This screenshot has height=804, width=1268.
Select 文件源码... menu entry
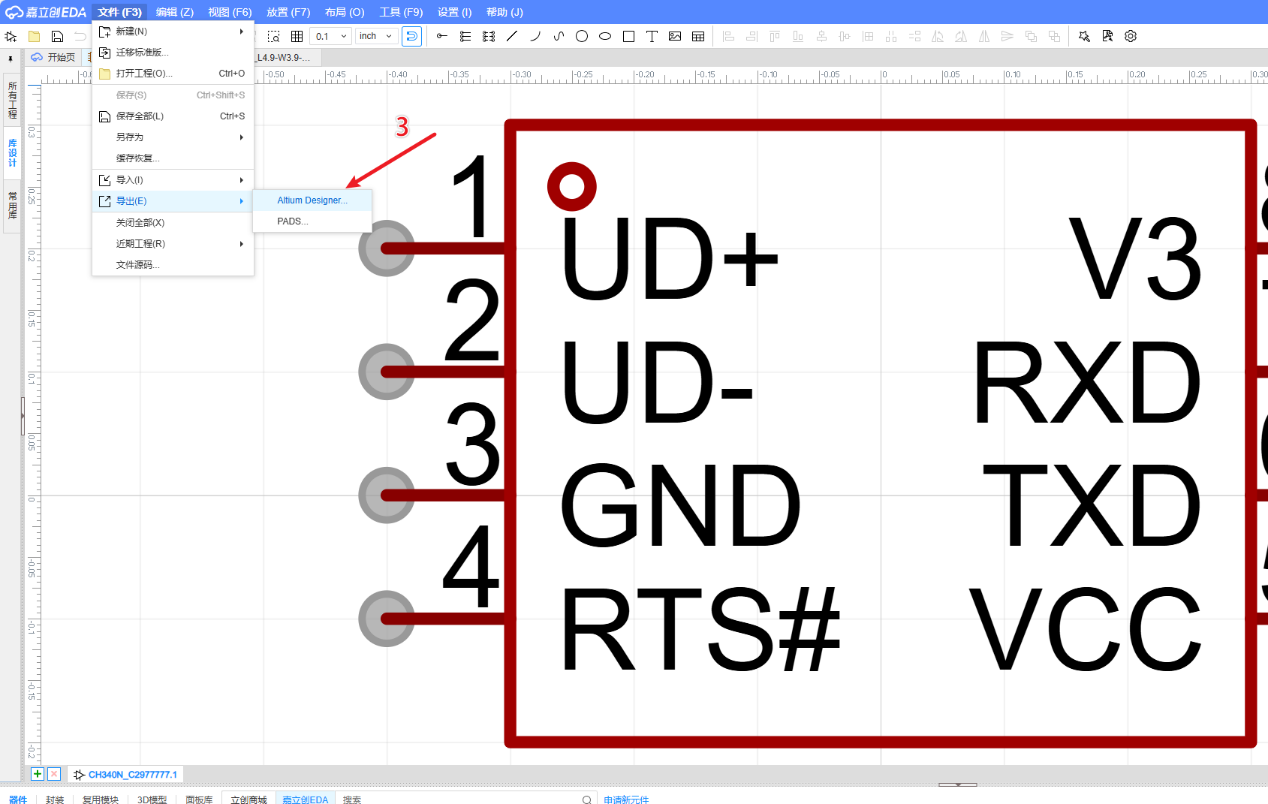[173, 265]
